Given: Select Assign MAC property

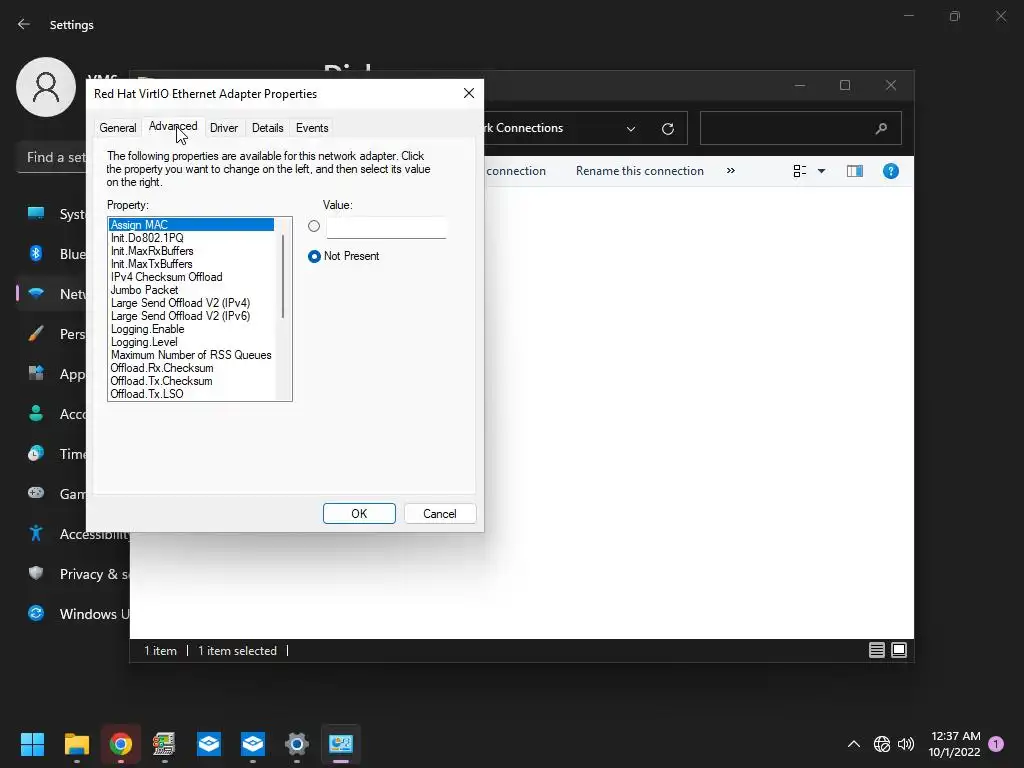Looking at the screenshot, I should pos(191,225).
